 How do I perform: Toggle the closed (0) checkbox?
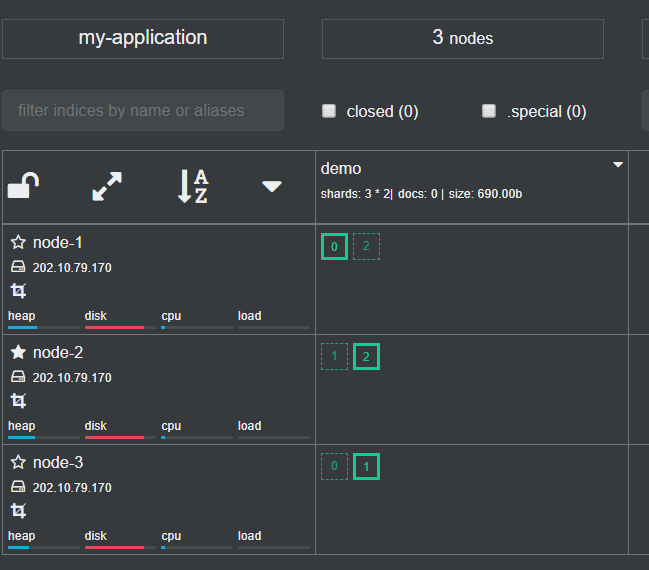[x=329, y=111]
